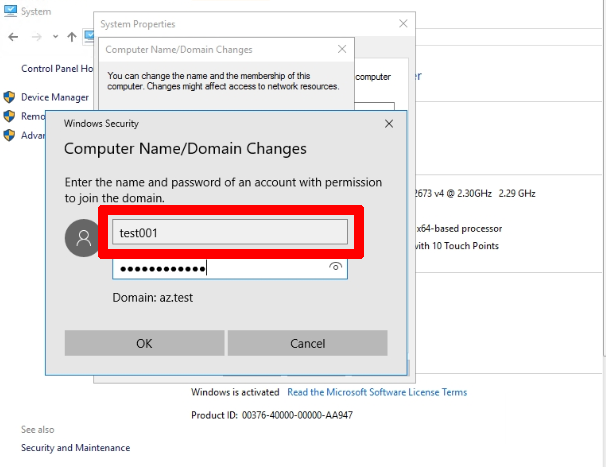Viewport: 606px width, 467px height.
Task: Click the shield icon beside Remote settings
Action: click(9, 116)
